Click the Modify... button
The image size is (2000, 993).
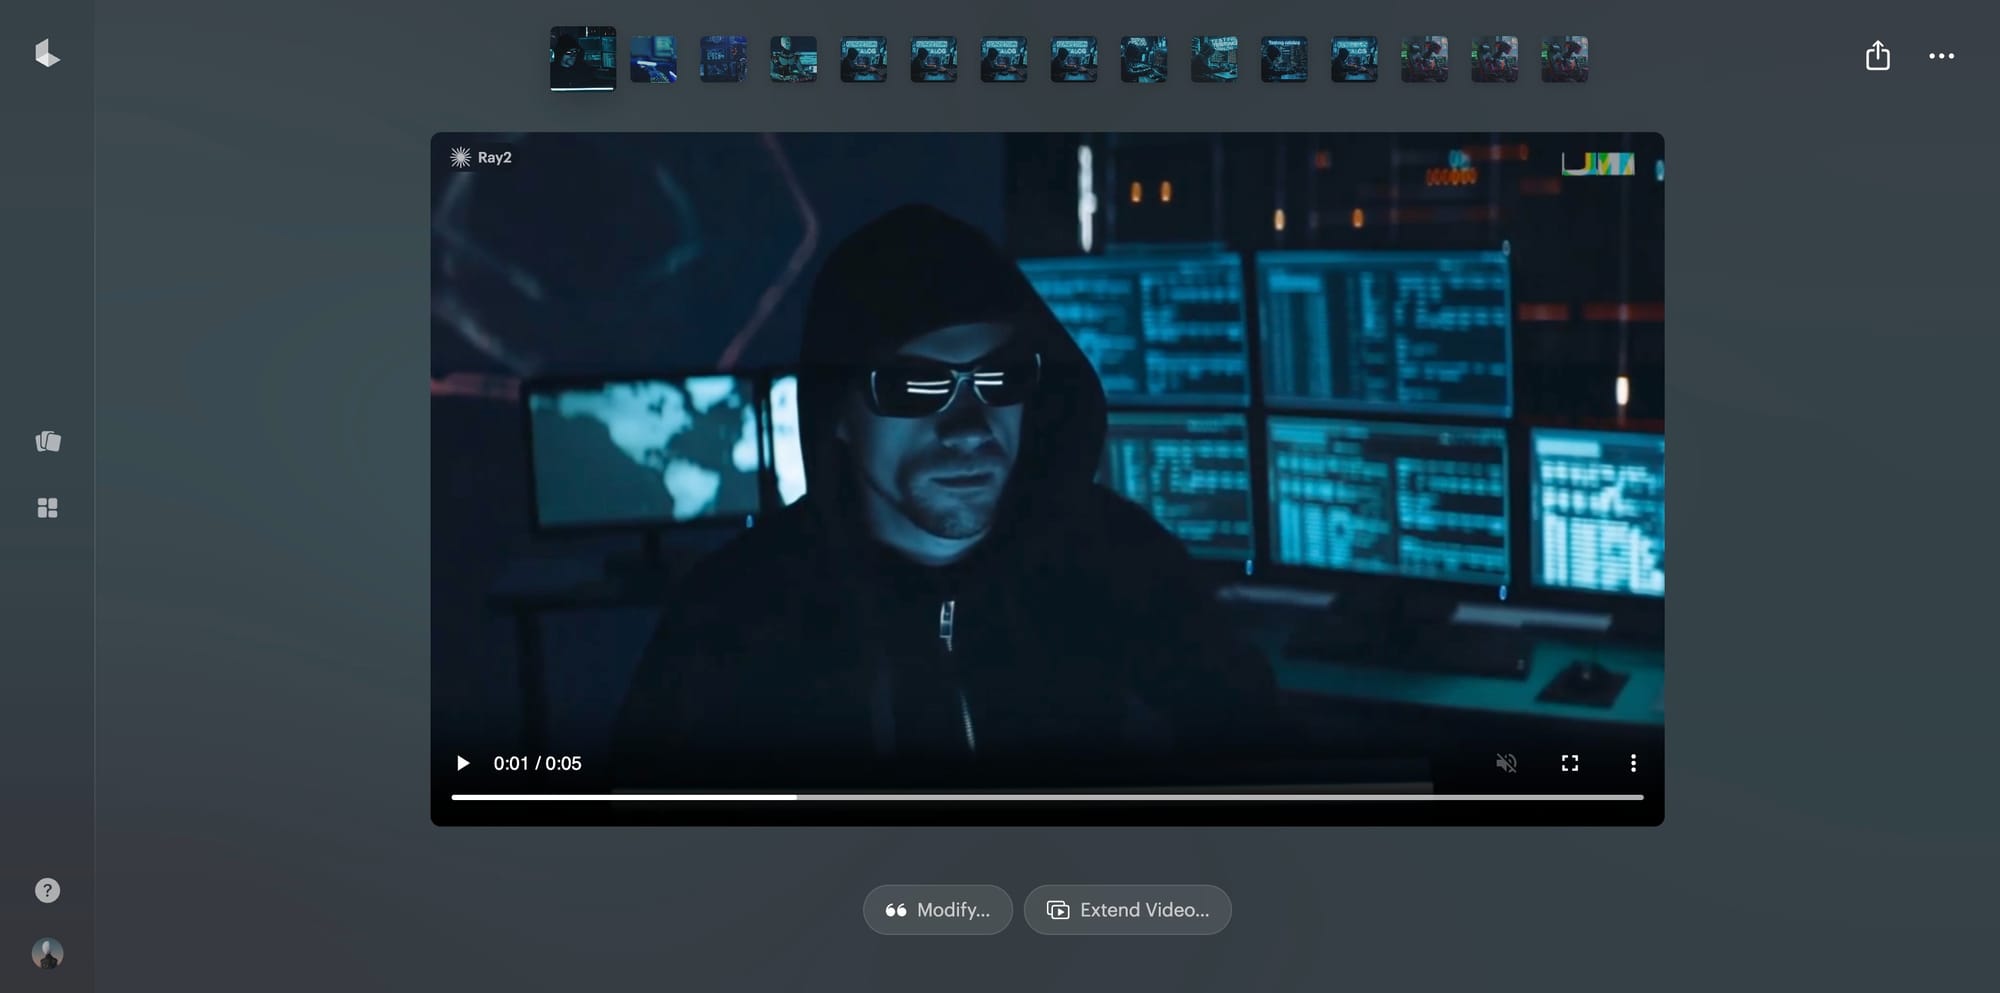pyautogui.click(x=938, y=910)
